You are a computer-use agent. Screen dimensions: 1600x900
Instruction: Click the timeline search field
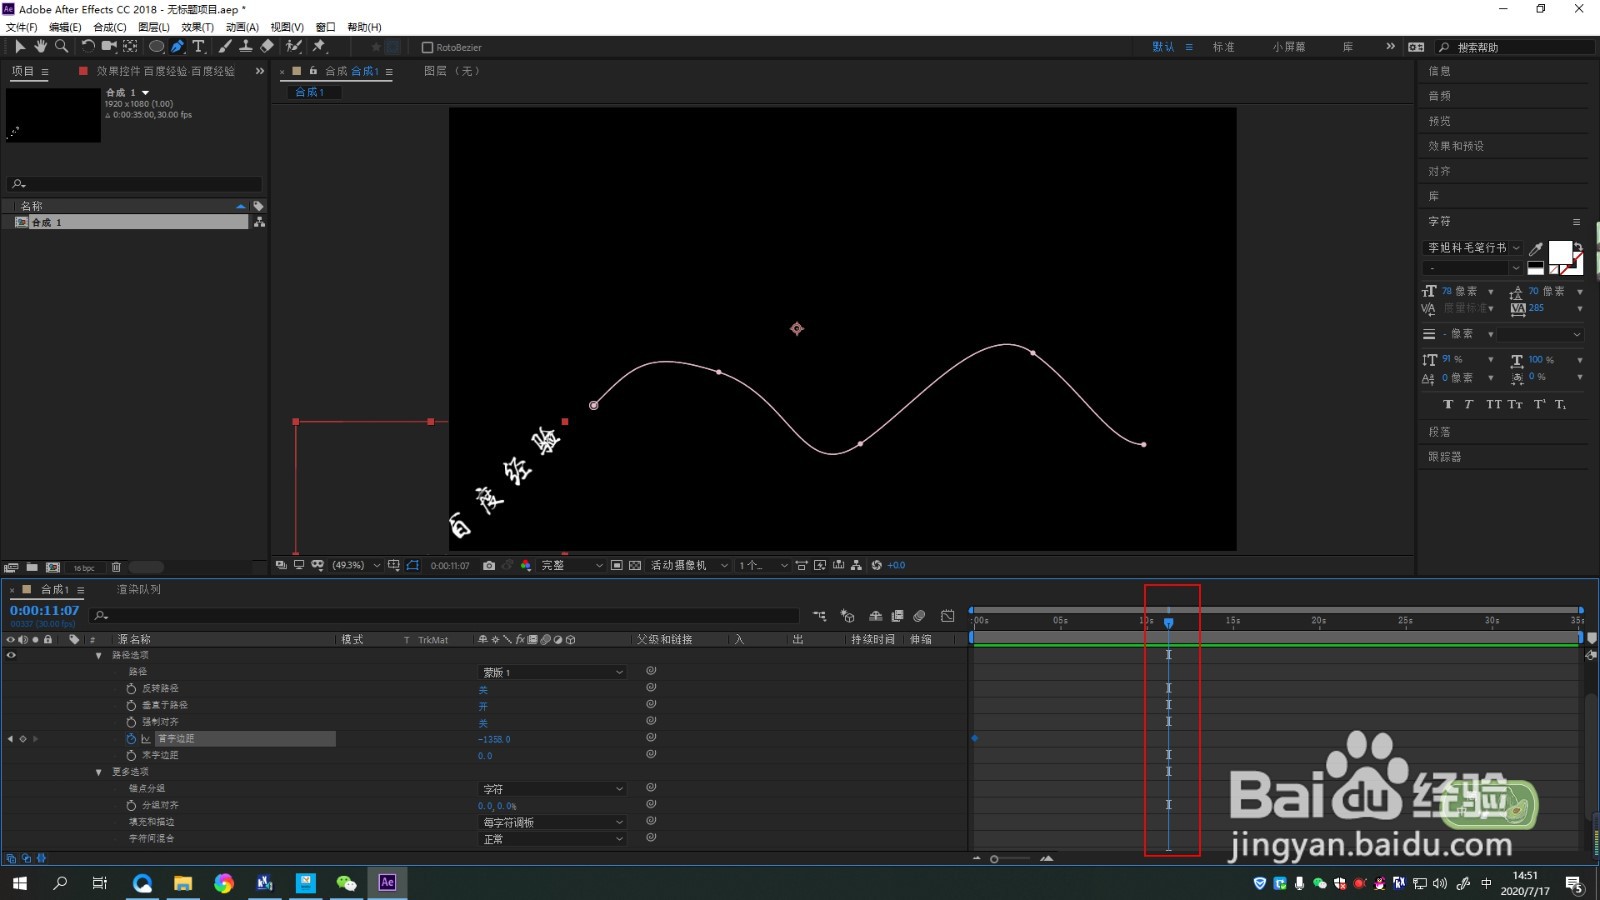point(444,616)
